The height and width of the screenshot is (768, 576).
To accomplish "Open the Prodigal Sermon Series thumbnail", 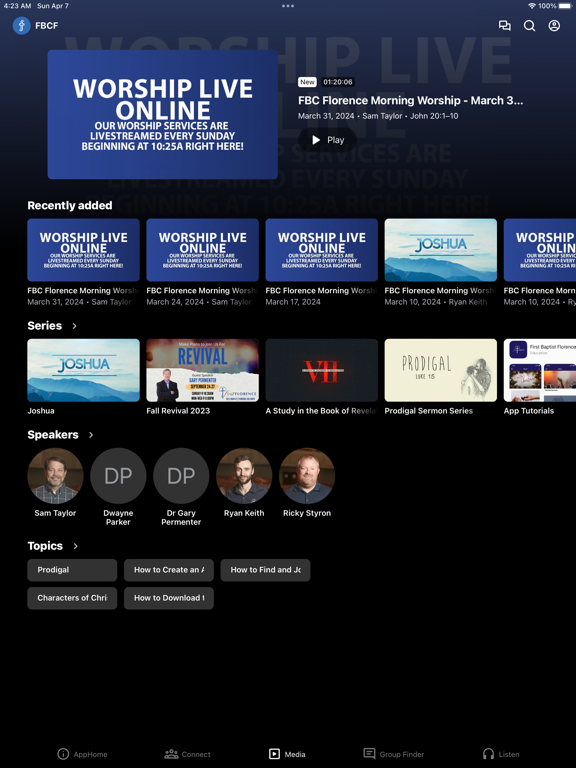I will click(440, 370).
